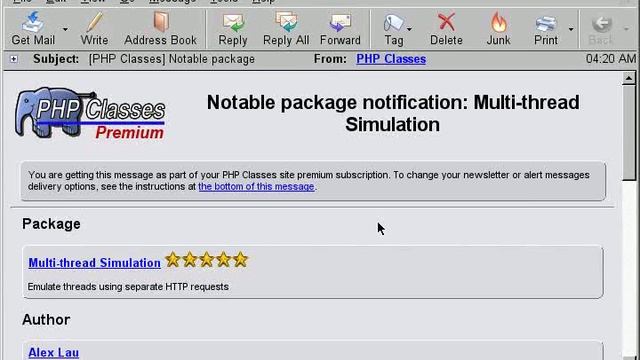Screen dimensions: 640x360
Task: Click the PHP Classes Premium elephant logo
Action: [90, 113]
